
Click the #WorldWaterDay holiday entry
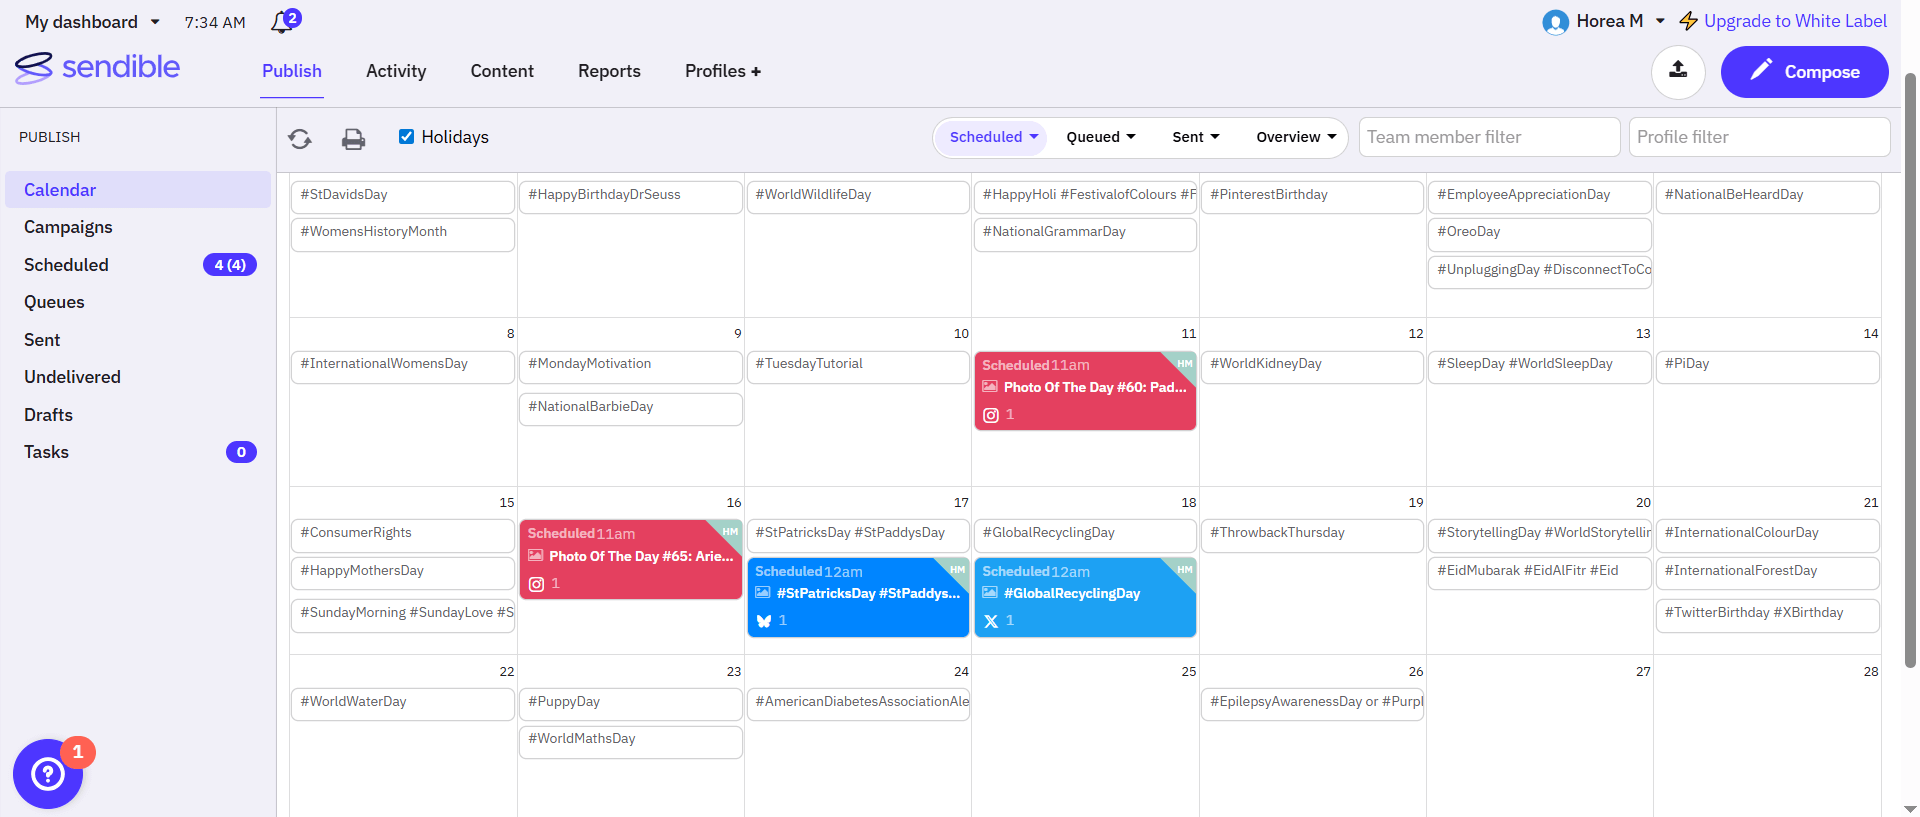(x=403, y=703)
